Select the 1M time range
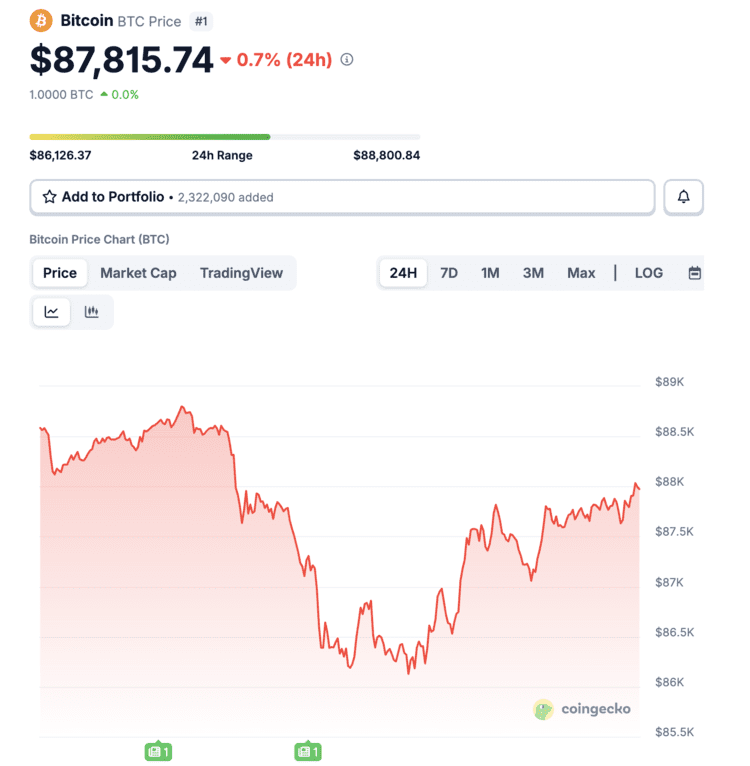The width and height of the screenshot is (750, 766). pyautogui.click(x=490, y=273)
